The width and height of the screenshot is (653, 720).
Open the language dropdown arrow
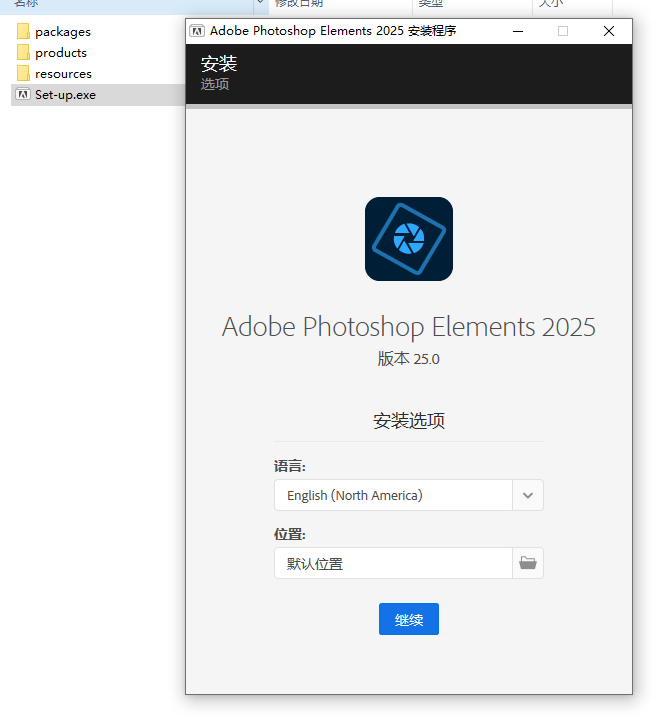click(528, 495)
